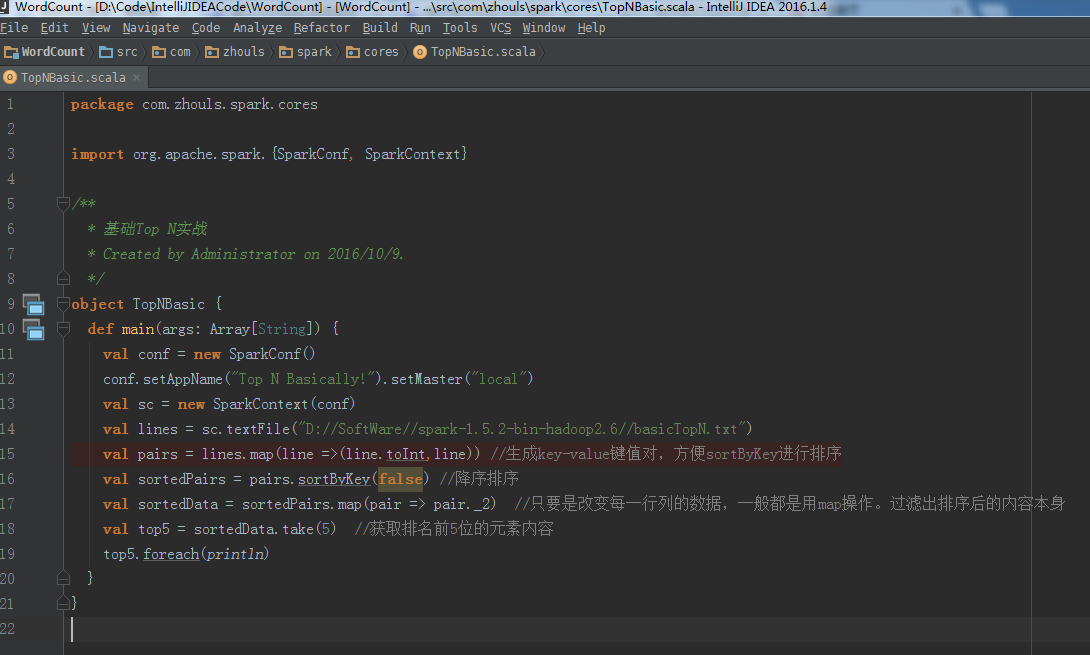This screenshot has width=1090, height=655.
Task: Close the TopNBasic.scala editor tab
Action: (x=136, y=77)
